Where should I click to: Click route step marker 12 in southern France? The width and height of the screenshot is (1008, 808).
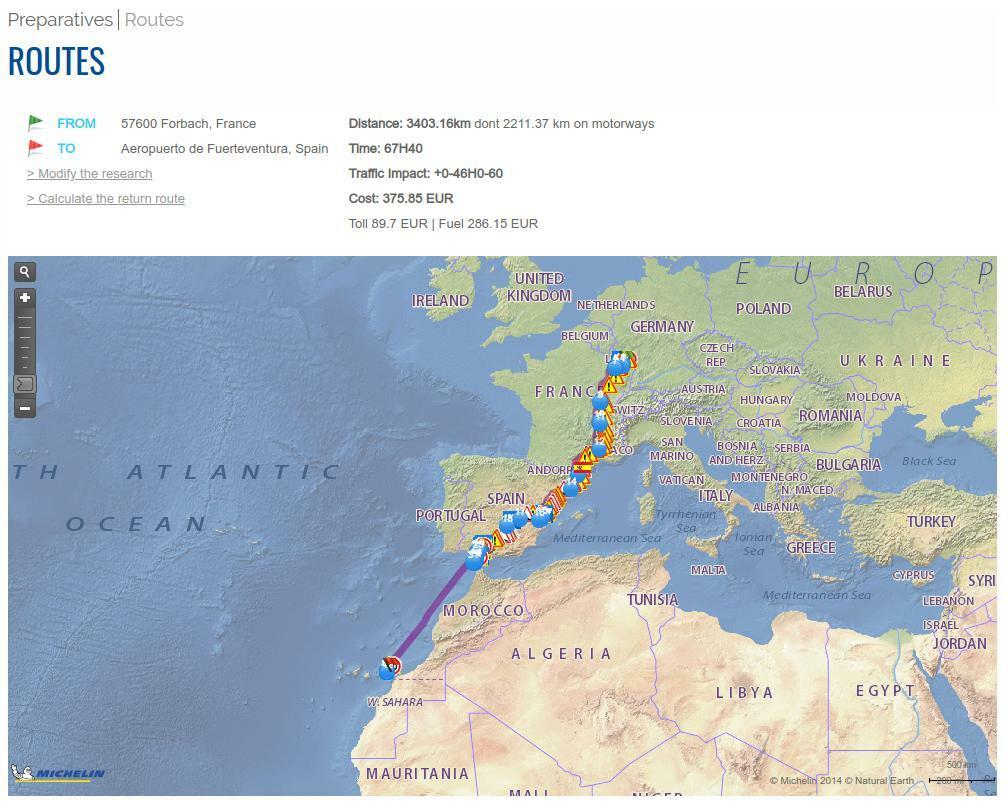pyautogui.click(x=598, y=450)
